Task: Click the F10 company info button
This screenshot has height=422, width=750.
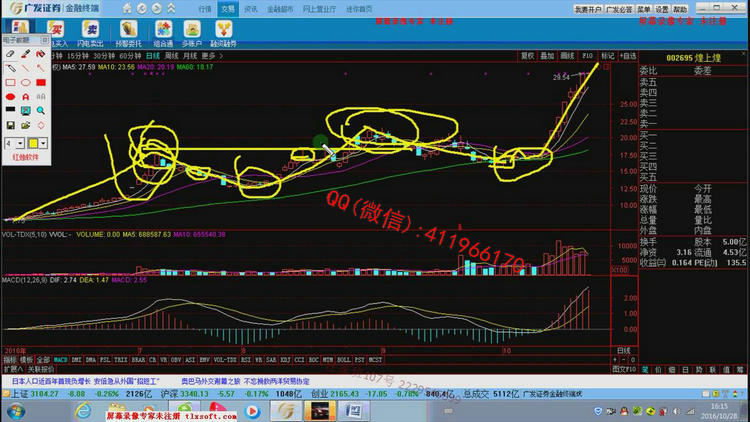Action: [x=587, y=56]
